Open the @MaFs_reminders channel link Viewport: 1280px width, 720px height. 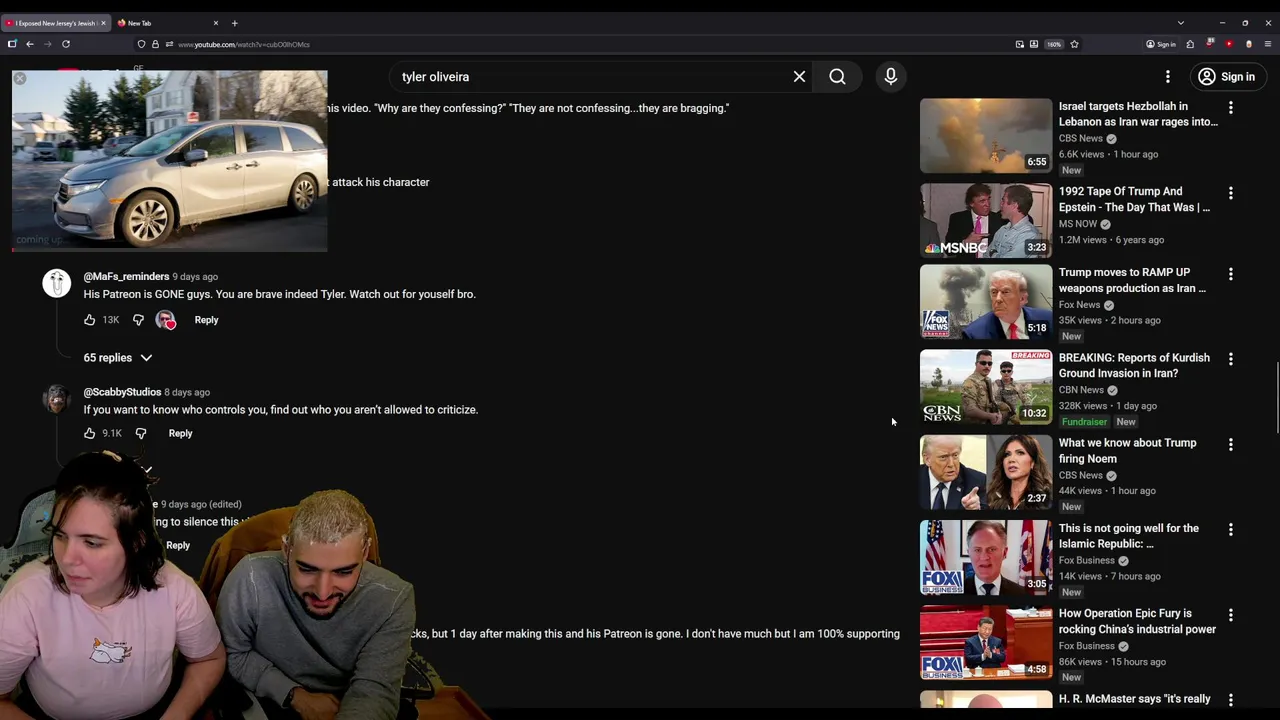(126, 276)
